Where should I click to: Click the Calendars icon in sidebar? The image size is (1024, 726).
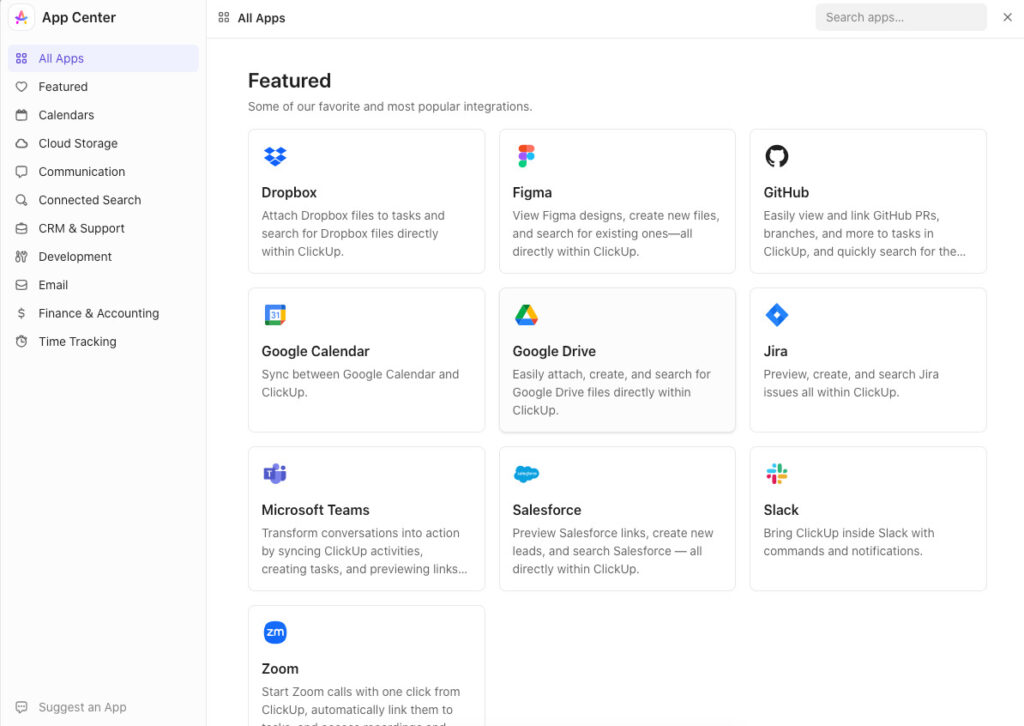[x=22, y=115]
